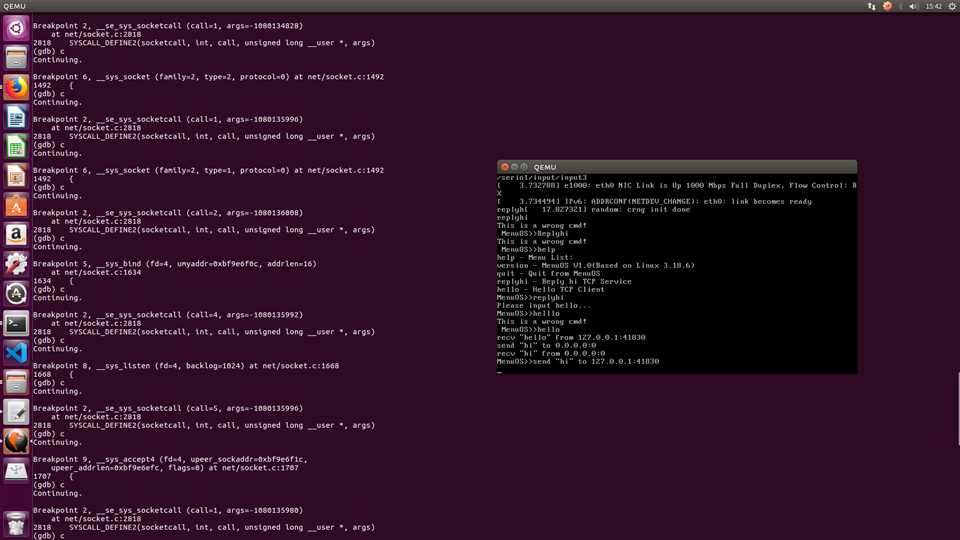Click the 'Breakpoint 5, __sys_bind' line
This screenshot has height=540, width=960.
tap(175, 264)
